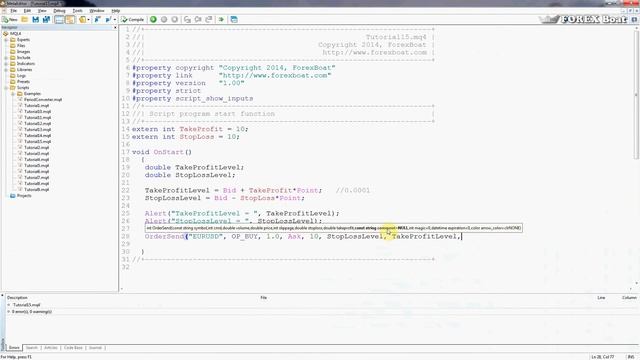
Task: Click the extern int TakeProfit line
Action: tap(190, 129)
